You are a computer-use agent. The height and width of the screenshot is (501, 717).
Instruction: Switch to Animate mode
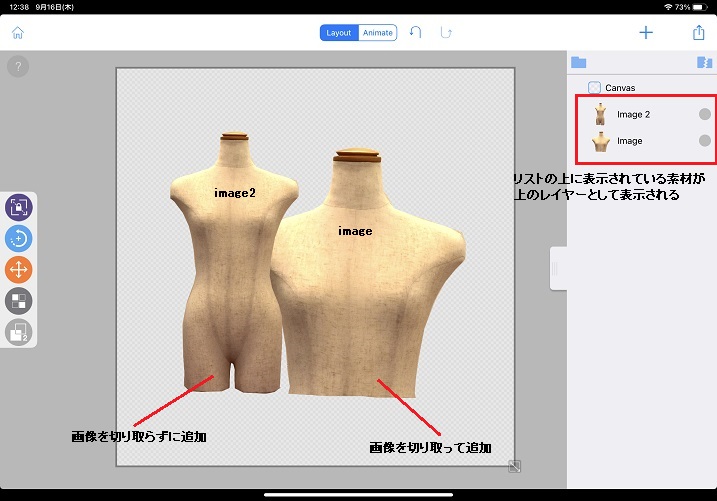point(378,33)
